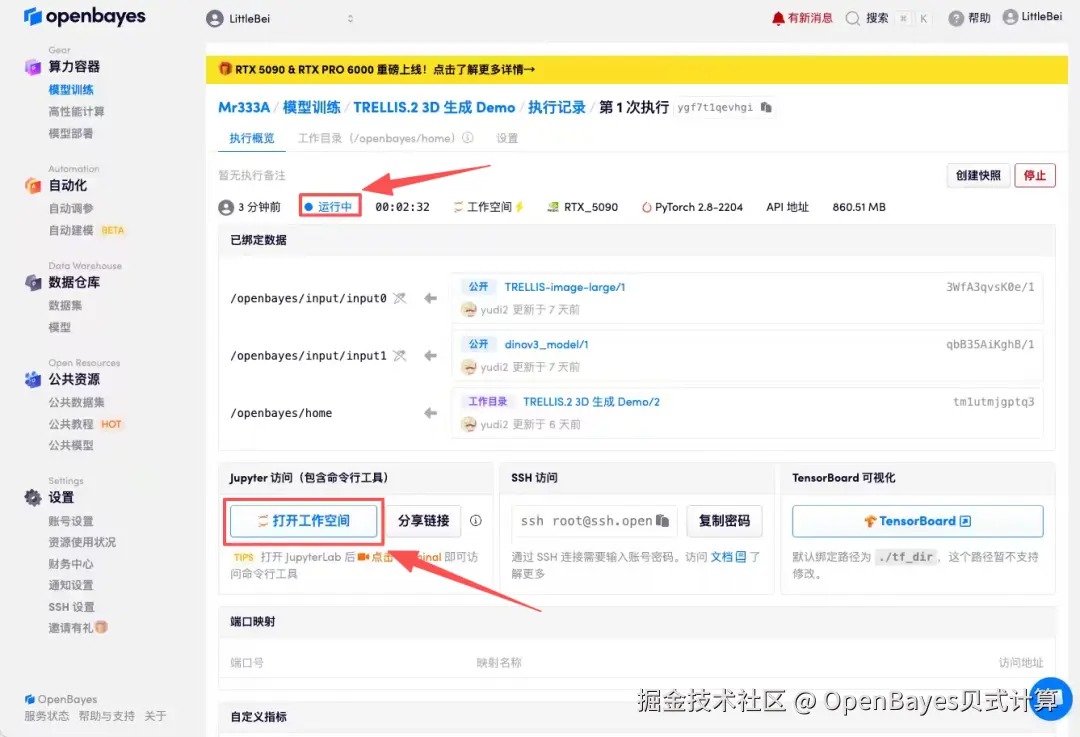Copy the execution ID ygf7t1qevhgi

[x=766, y=107]
